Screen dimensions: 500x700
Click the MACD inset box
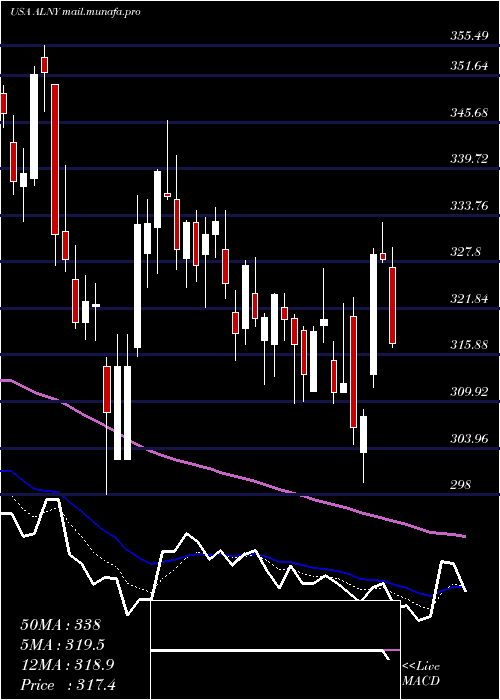coord(275,650)
